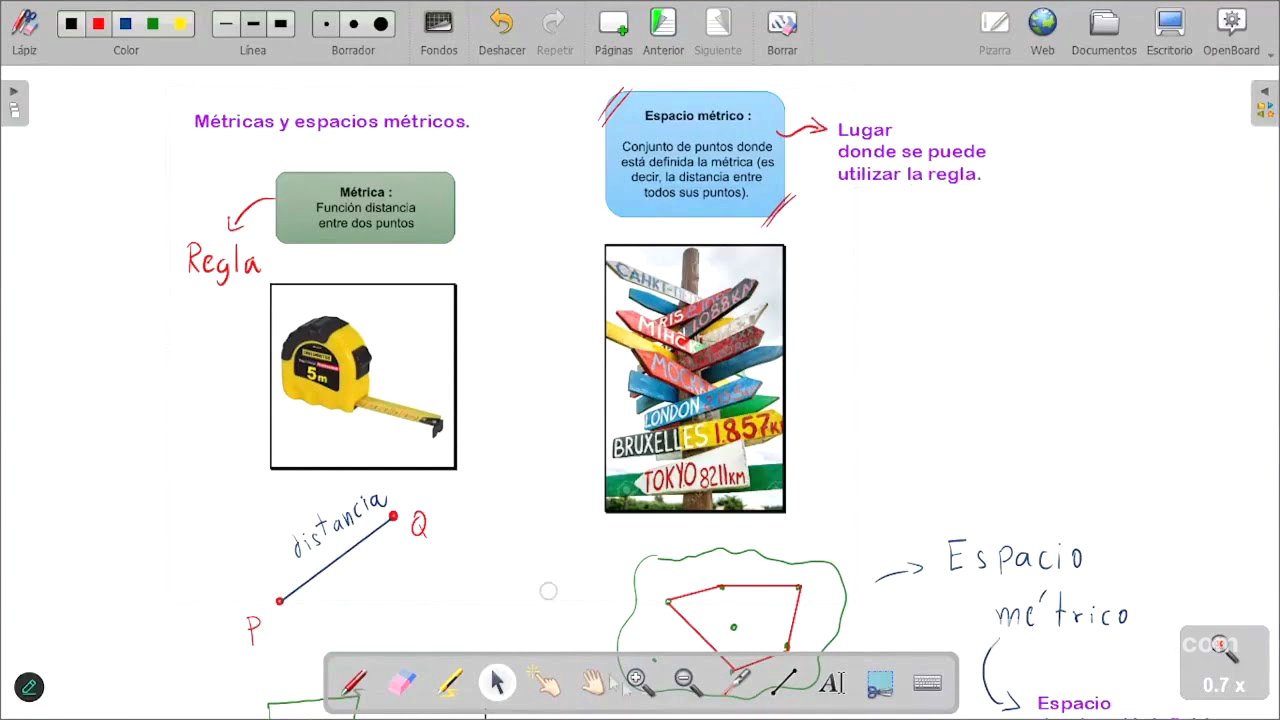
Task: Switch to Documentos mode
Action: click(1103, 32)
